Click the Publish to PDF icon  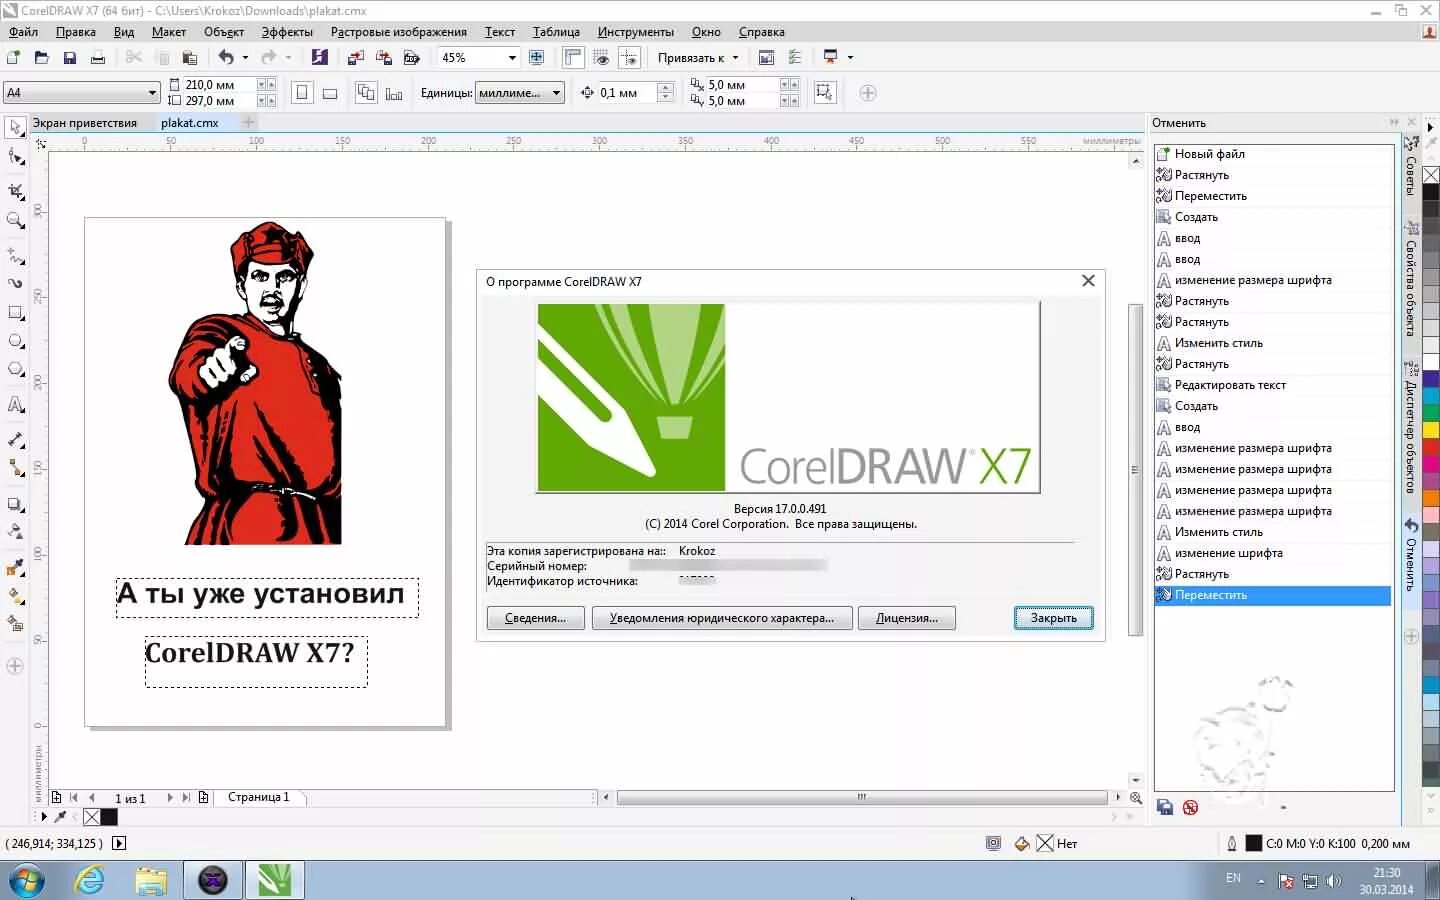tap(411, 57)
